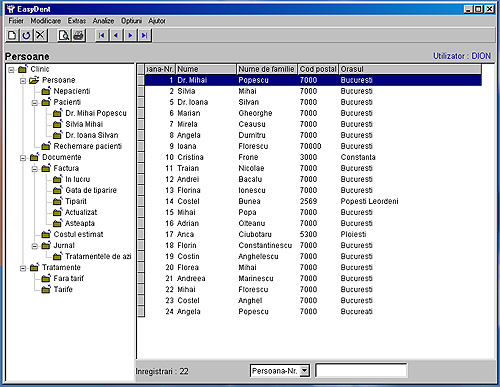Go to next record arrow
500x387 pixels.
(130, 35)
